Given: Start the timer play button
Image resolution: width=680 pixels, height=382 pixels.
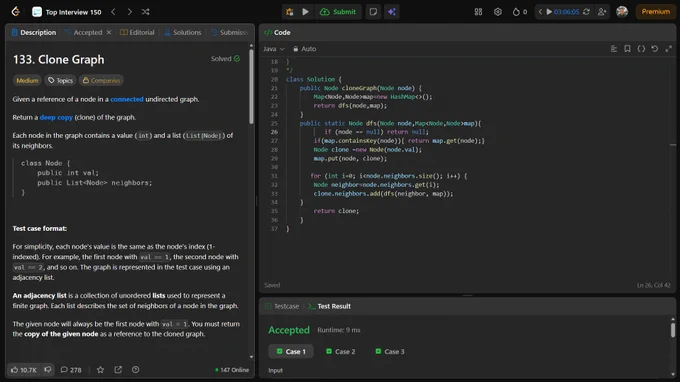Looking at the screenshot, I should 549,12.
